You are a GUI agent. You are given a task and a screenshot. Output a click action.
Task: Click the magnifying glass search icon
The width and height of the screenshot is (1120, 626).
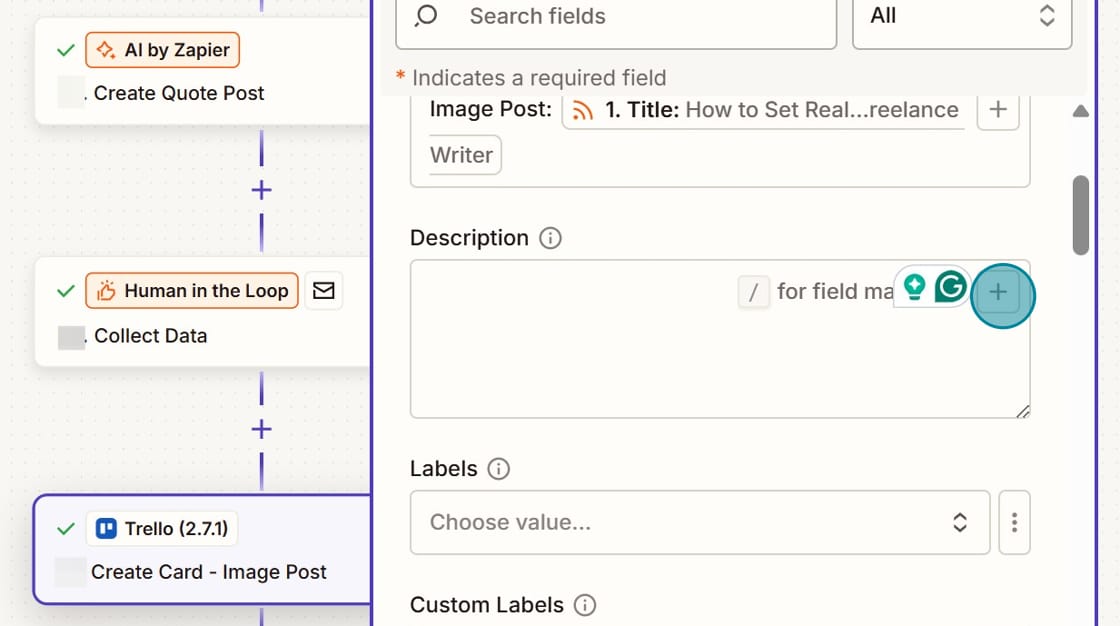point(424,17)
